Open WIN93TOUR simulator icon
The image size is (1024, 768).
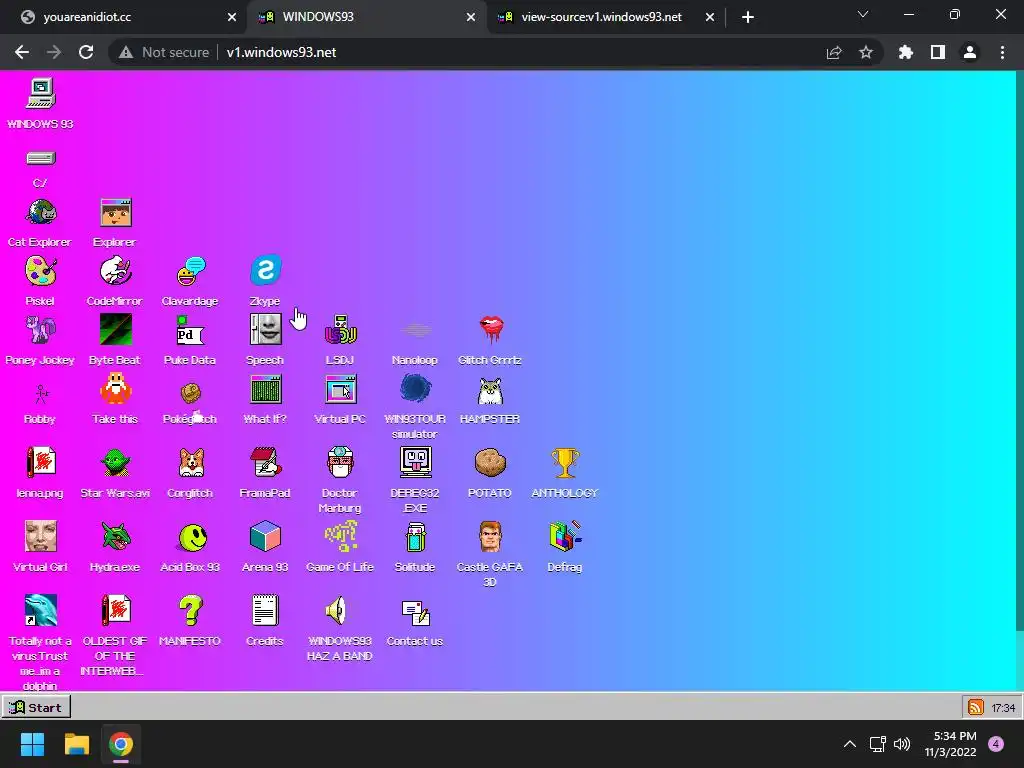click(x=415, y=389)
